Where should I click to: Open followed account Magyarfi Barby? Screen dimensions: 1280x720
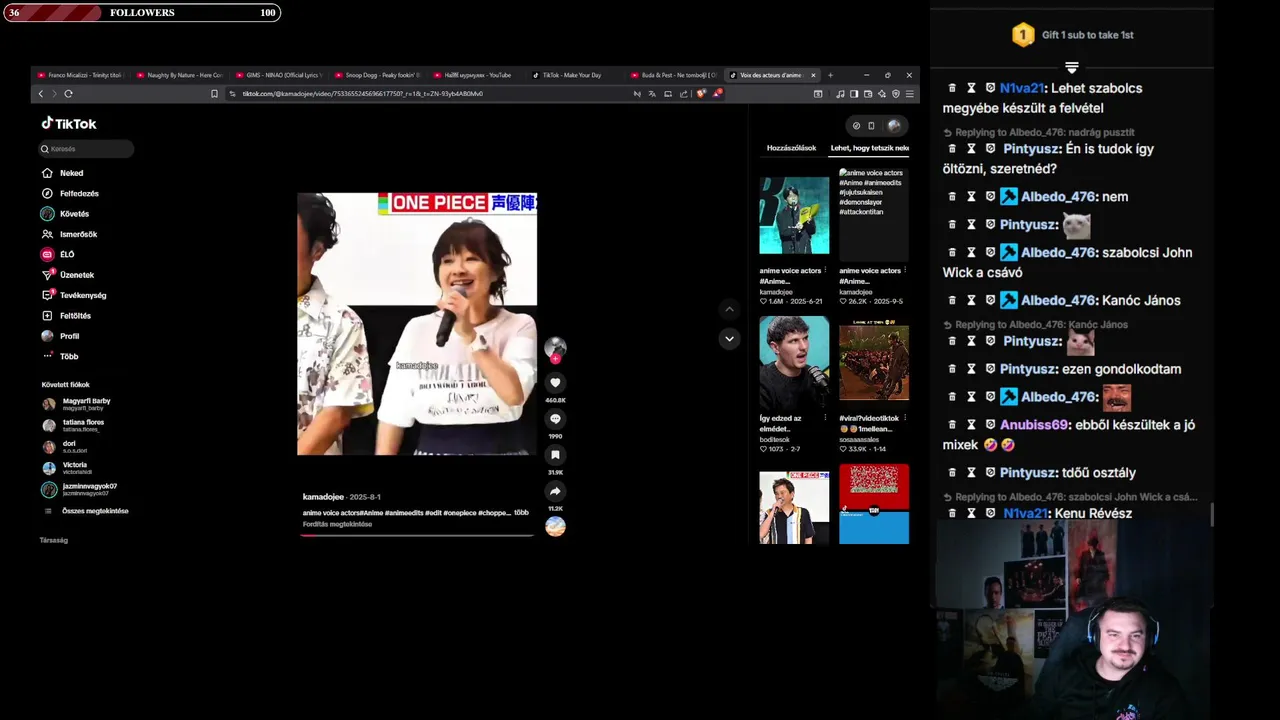click(77, 404)
